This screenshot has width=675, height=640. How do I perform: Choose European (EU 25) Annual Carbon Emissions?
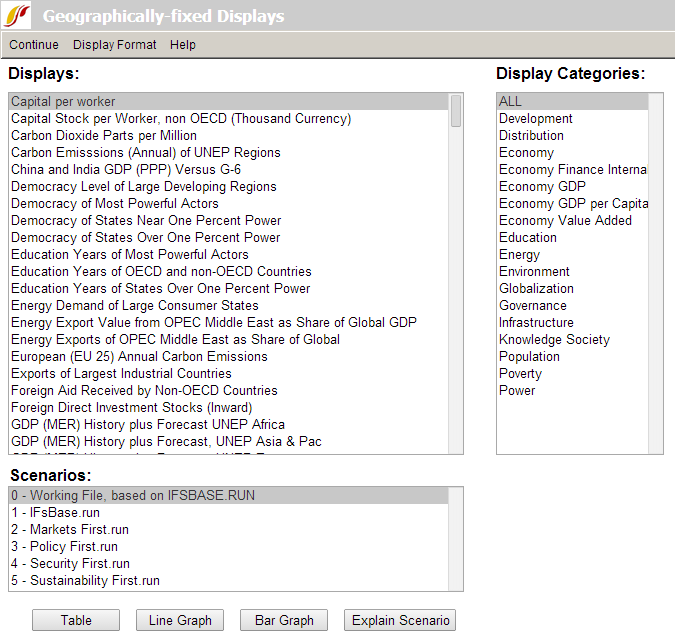click(x=139, y=357)
